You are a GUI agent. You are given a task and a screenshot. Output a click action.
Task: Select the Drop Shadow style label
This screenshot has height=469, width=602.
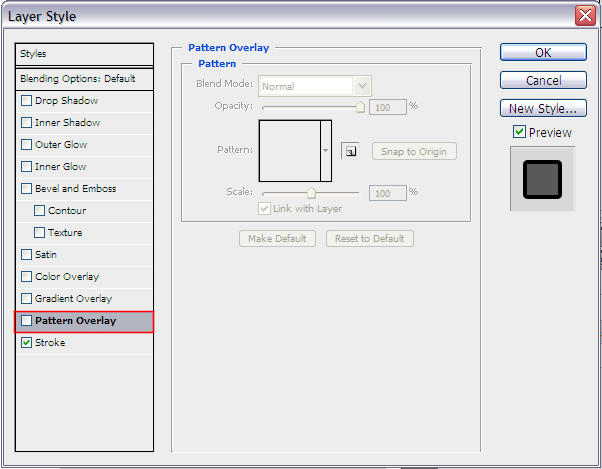pos(66,101)
